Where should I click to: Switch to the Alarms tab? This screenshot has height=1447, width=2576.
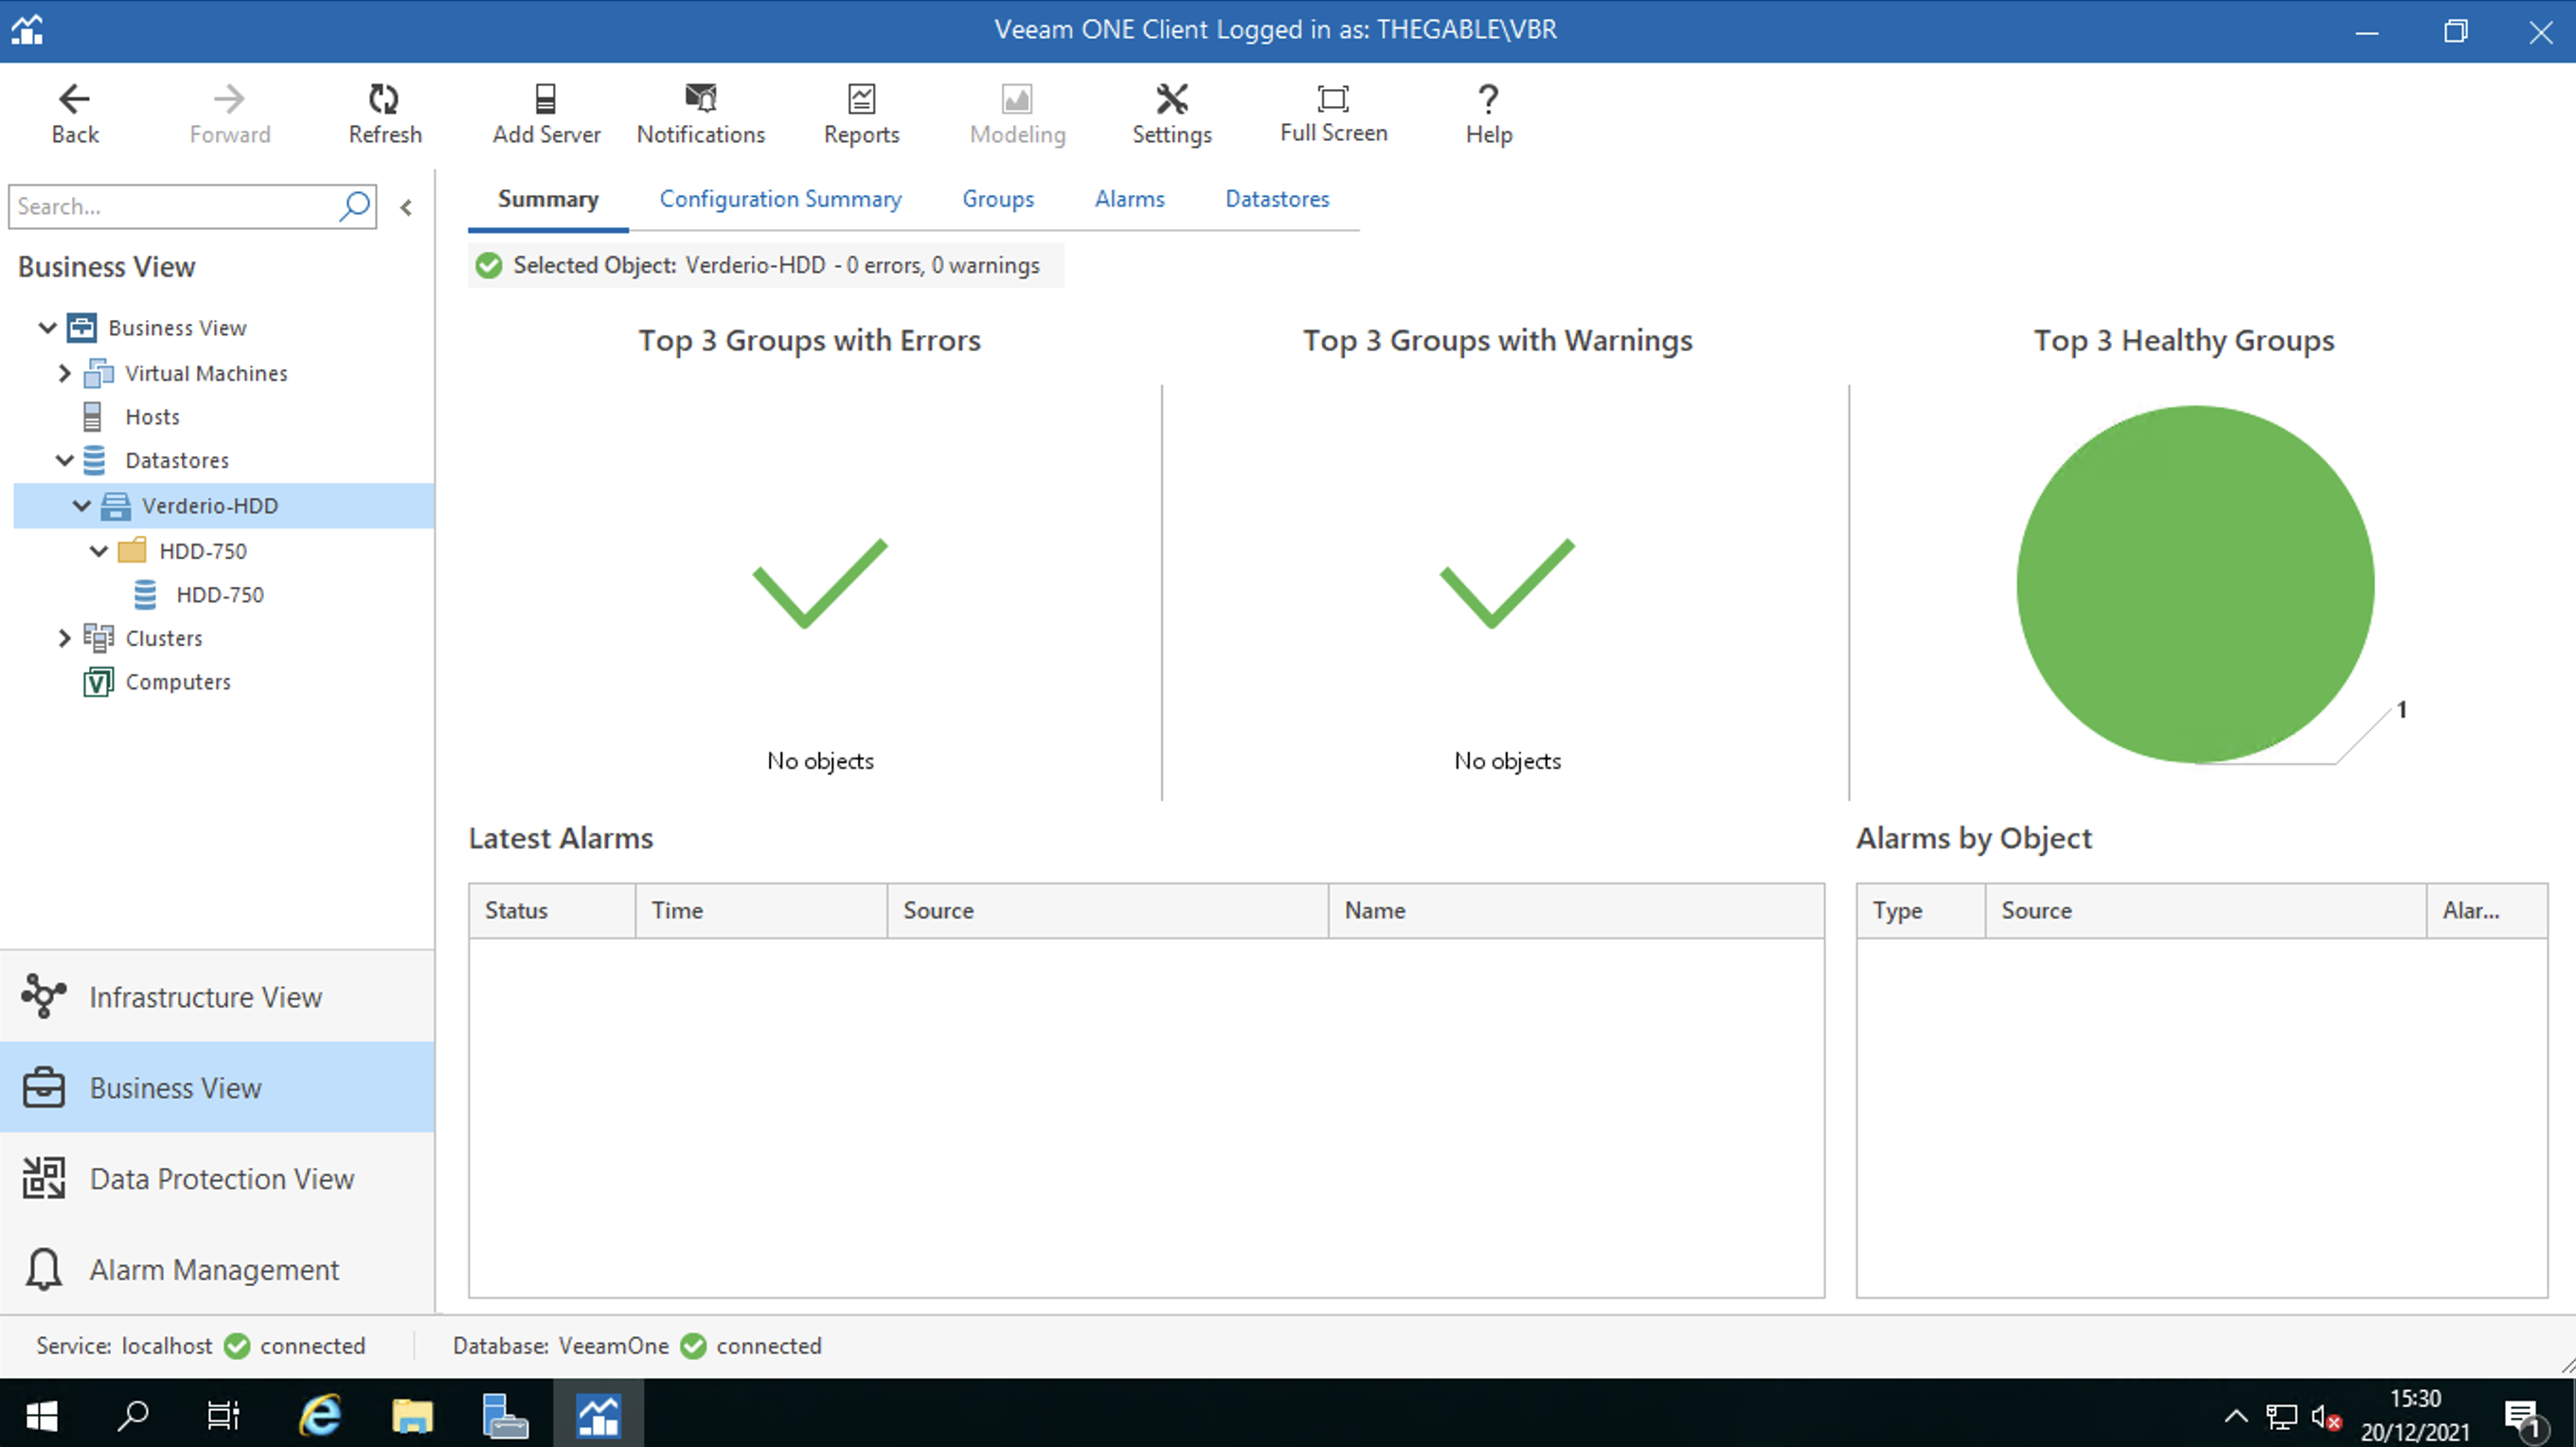point(1130,199)
